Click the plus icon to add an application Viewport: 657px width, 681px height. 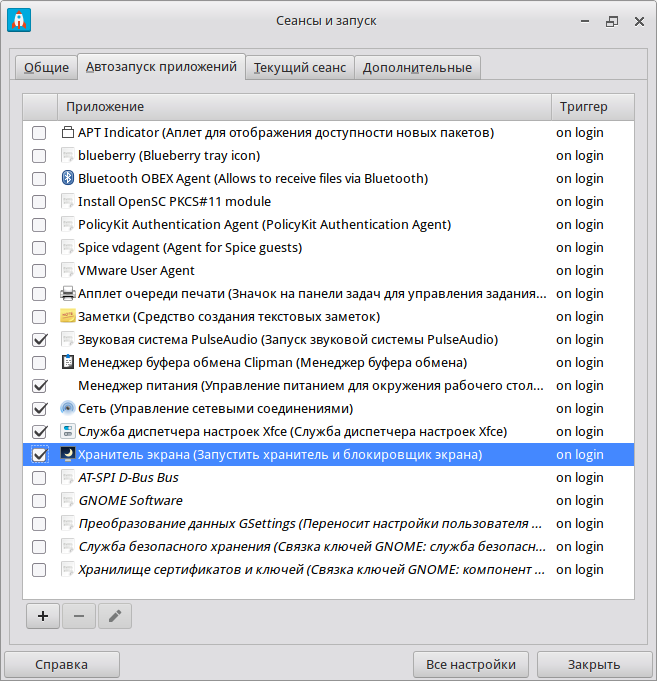42,616
